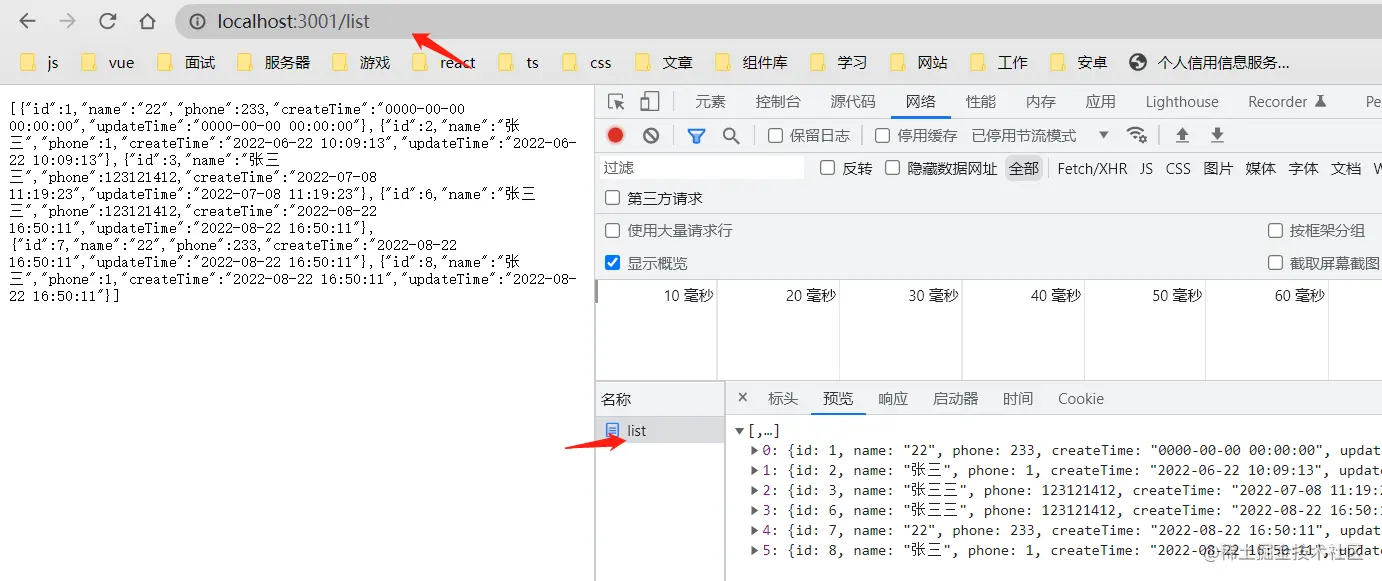Switch to the 元素 DevTools tab

[711, 101]
